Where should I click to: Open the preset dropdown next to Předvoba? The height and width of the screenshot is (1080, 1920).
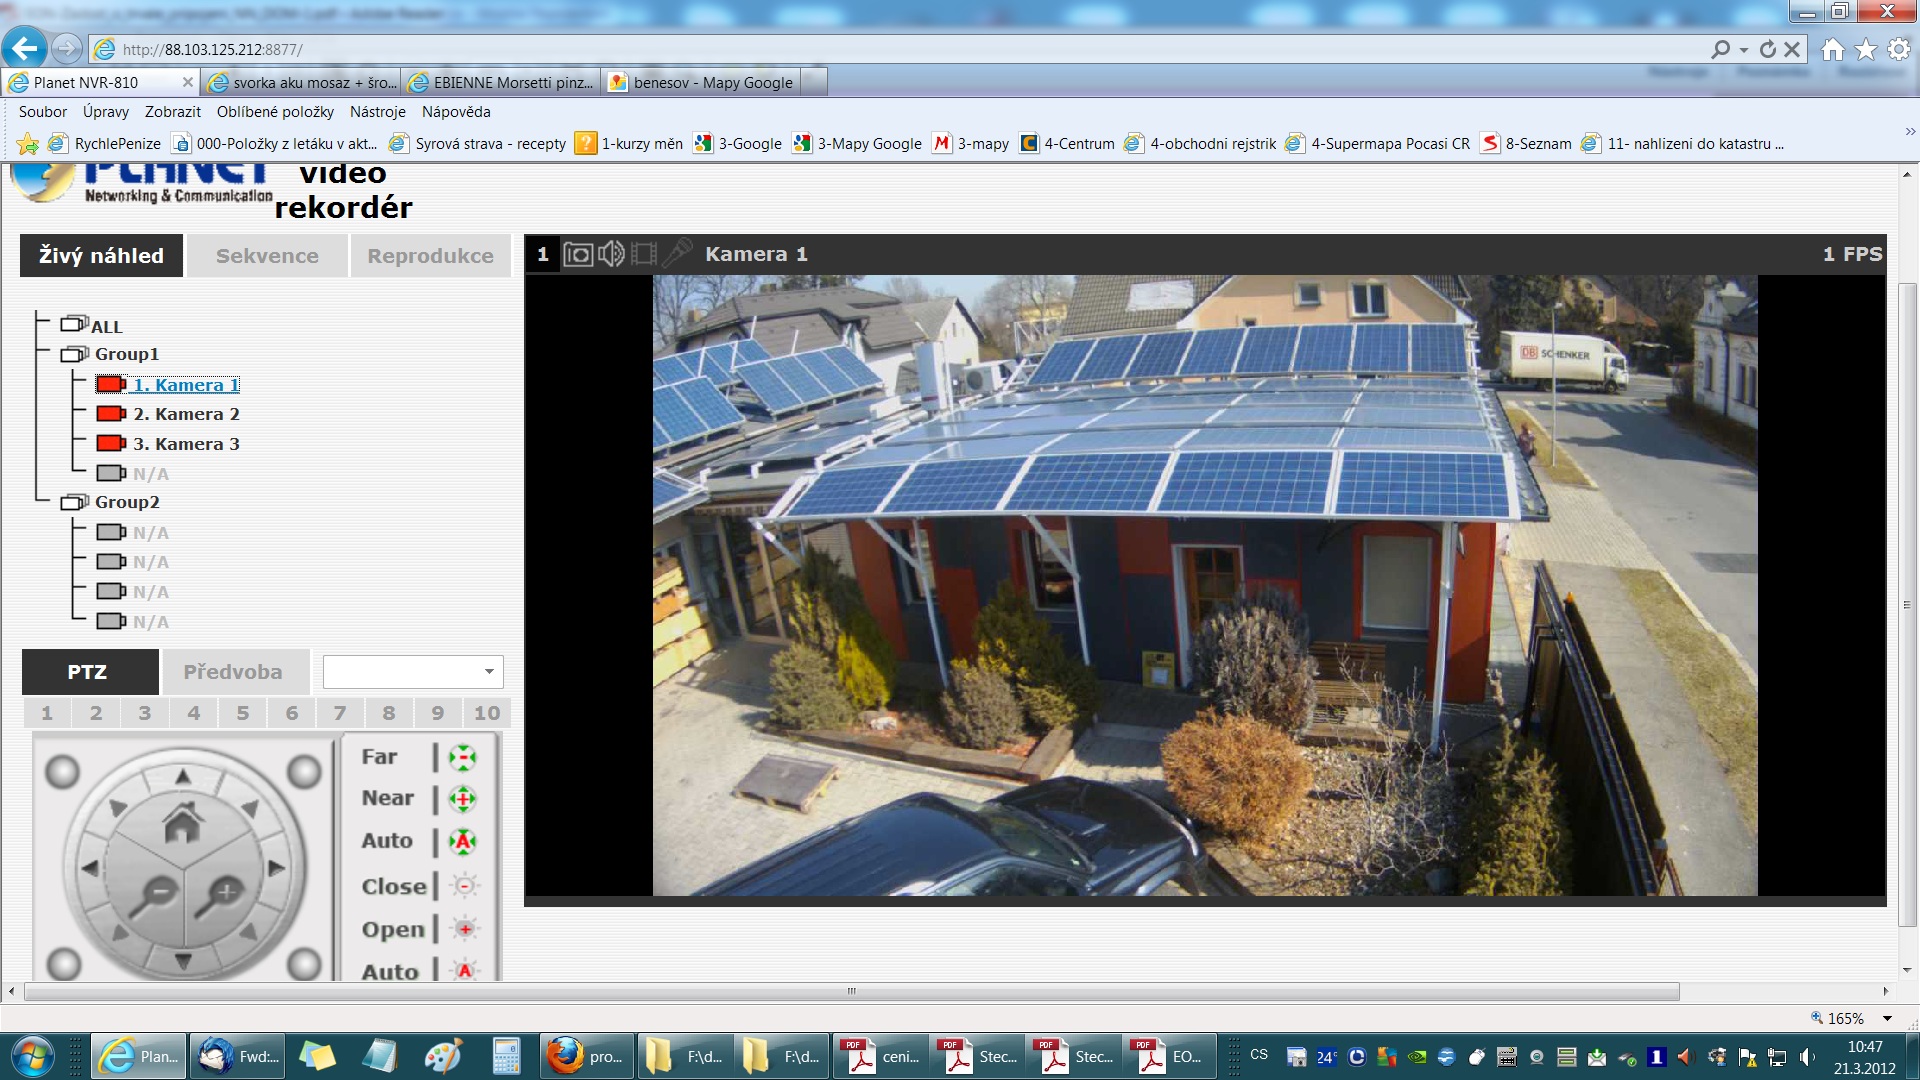tap(413, 672)
